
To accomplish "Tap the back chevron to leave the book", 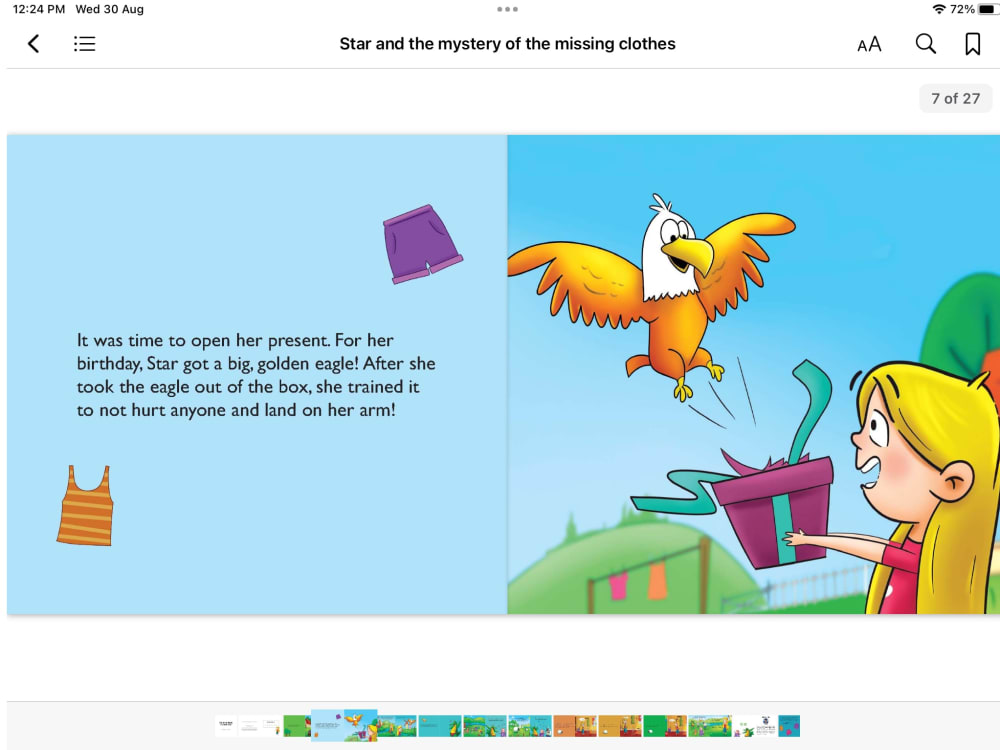I will coord(34,44).
